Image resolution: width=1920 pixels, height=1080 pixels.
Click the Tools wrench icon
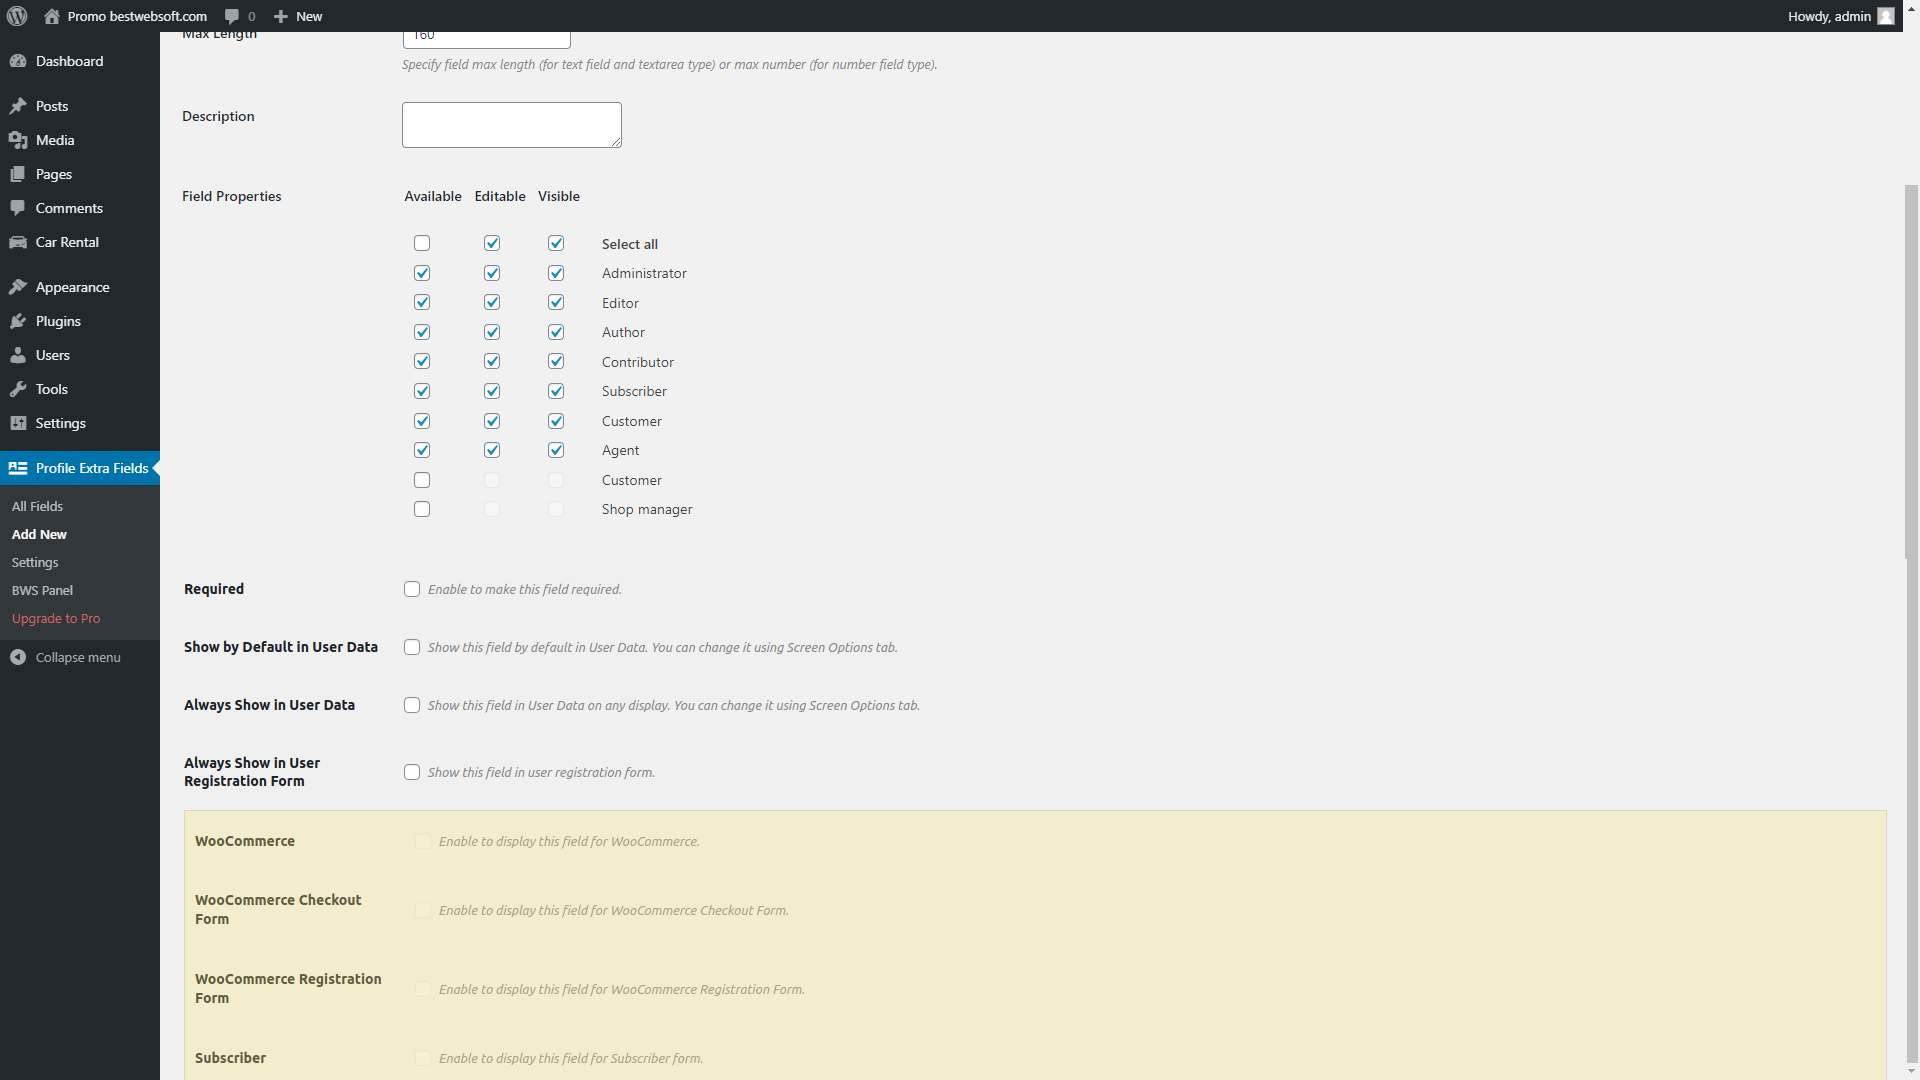[x=19, y=389]
